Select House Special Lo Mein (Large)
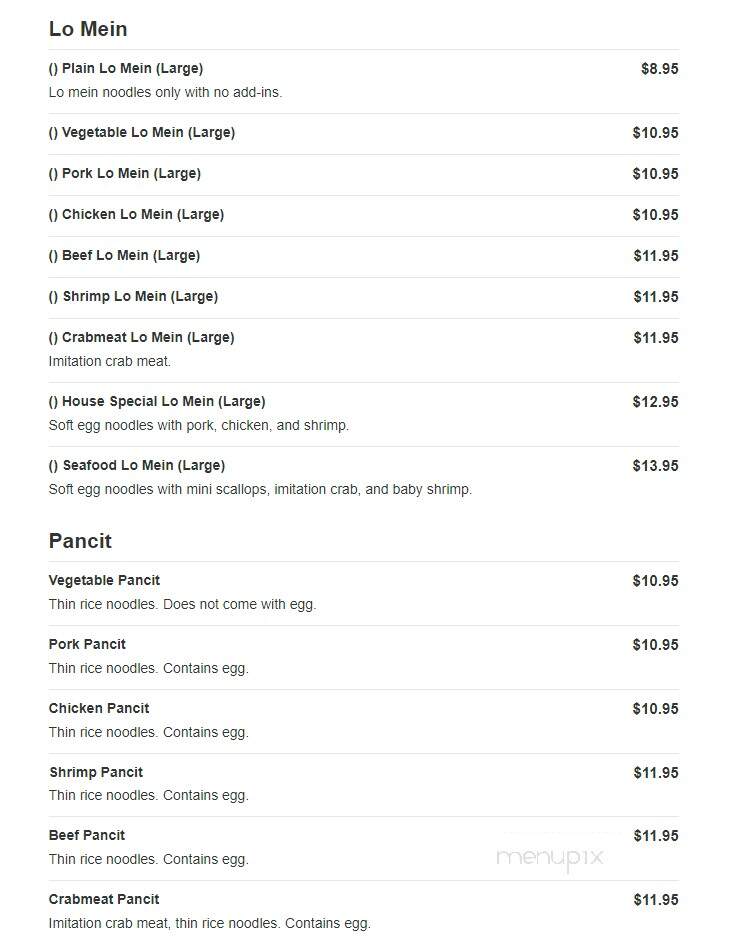 pyautogui.click(x=363, y=414)
